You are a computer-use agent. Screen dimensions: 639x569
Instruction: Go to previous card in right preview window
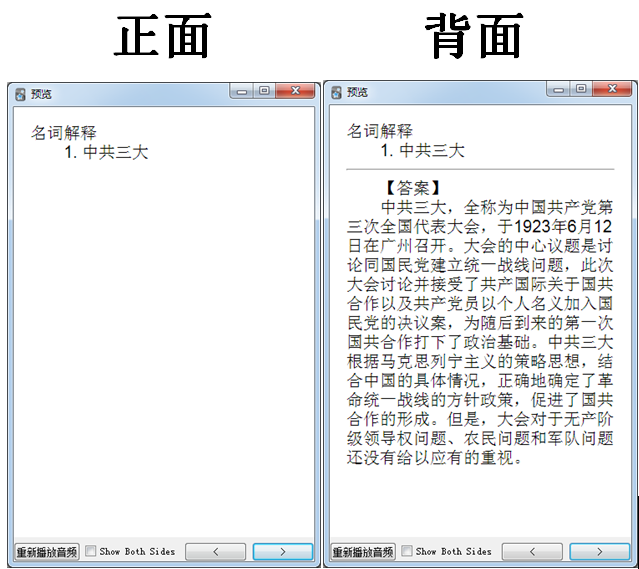[x=532, y=552]
